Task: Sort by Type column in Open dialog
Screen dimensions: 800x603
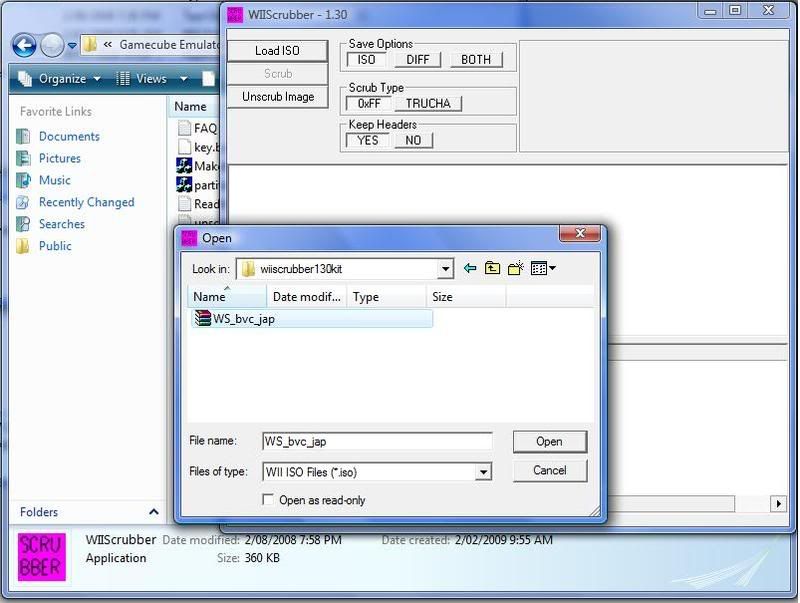Action: click(386, 296)
